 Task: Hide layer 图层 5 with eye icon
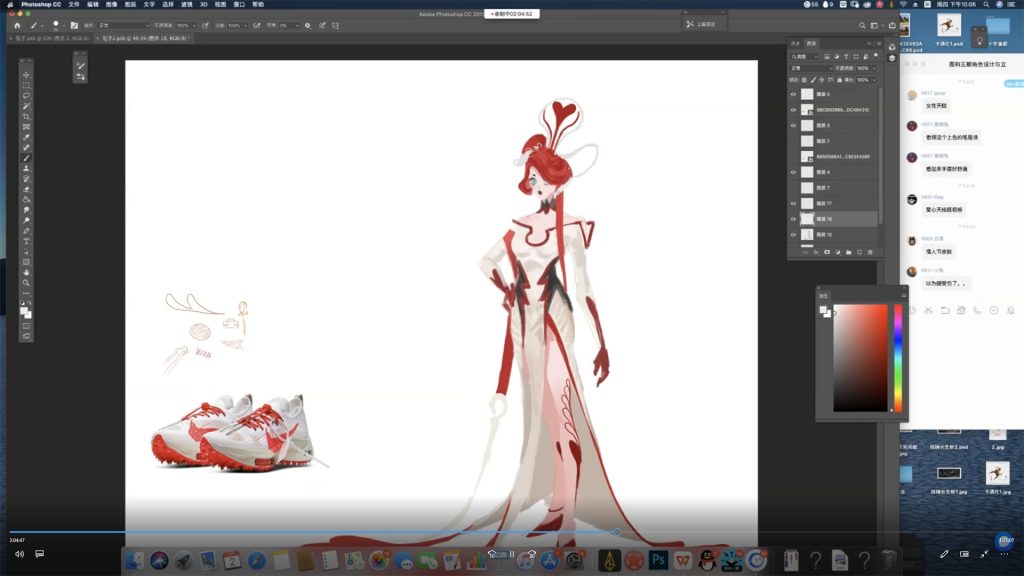[794, 94]
